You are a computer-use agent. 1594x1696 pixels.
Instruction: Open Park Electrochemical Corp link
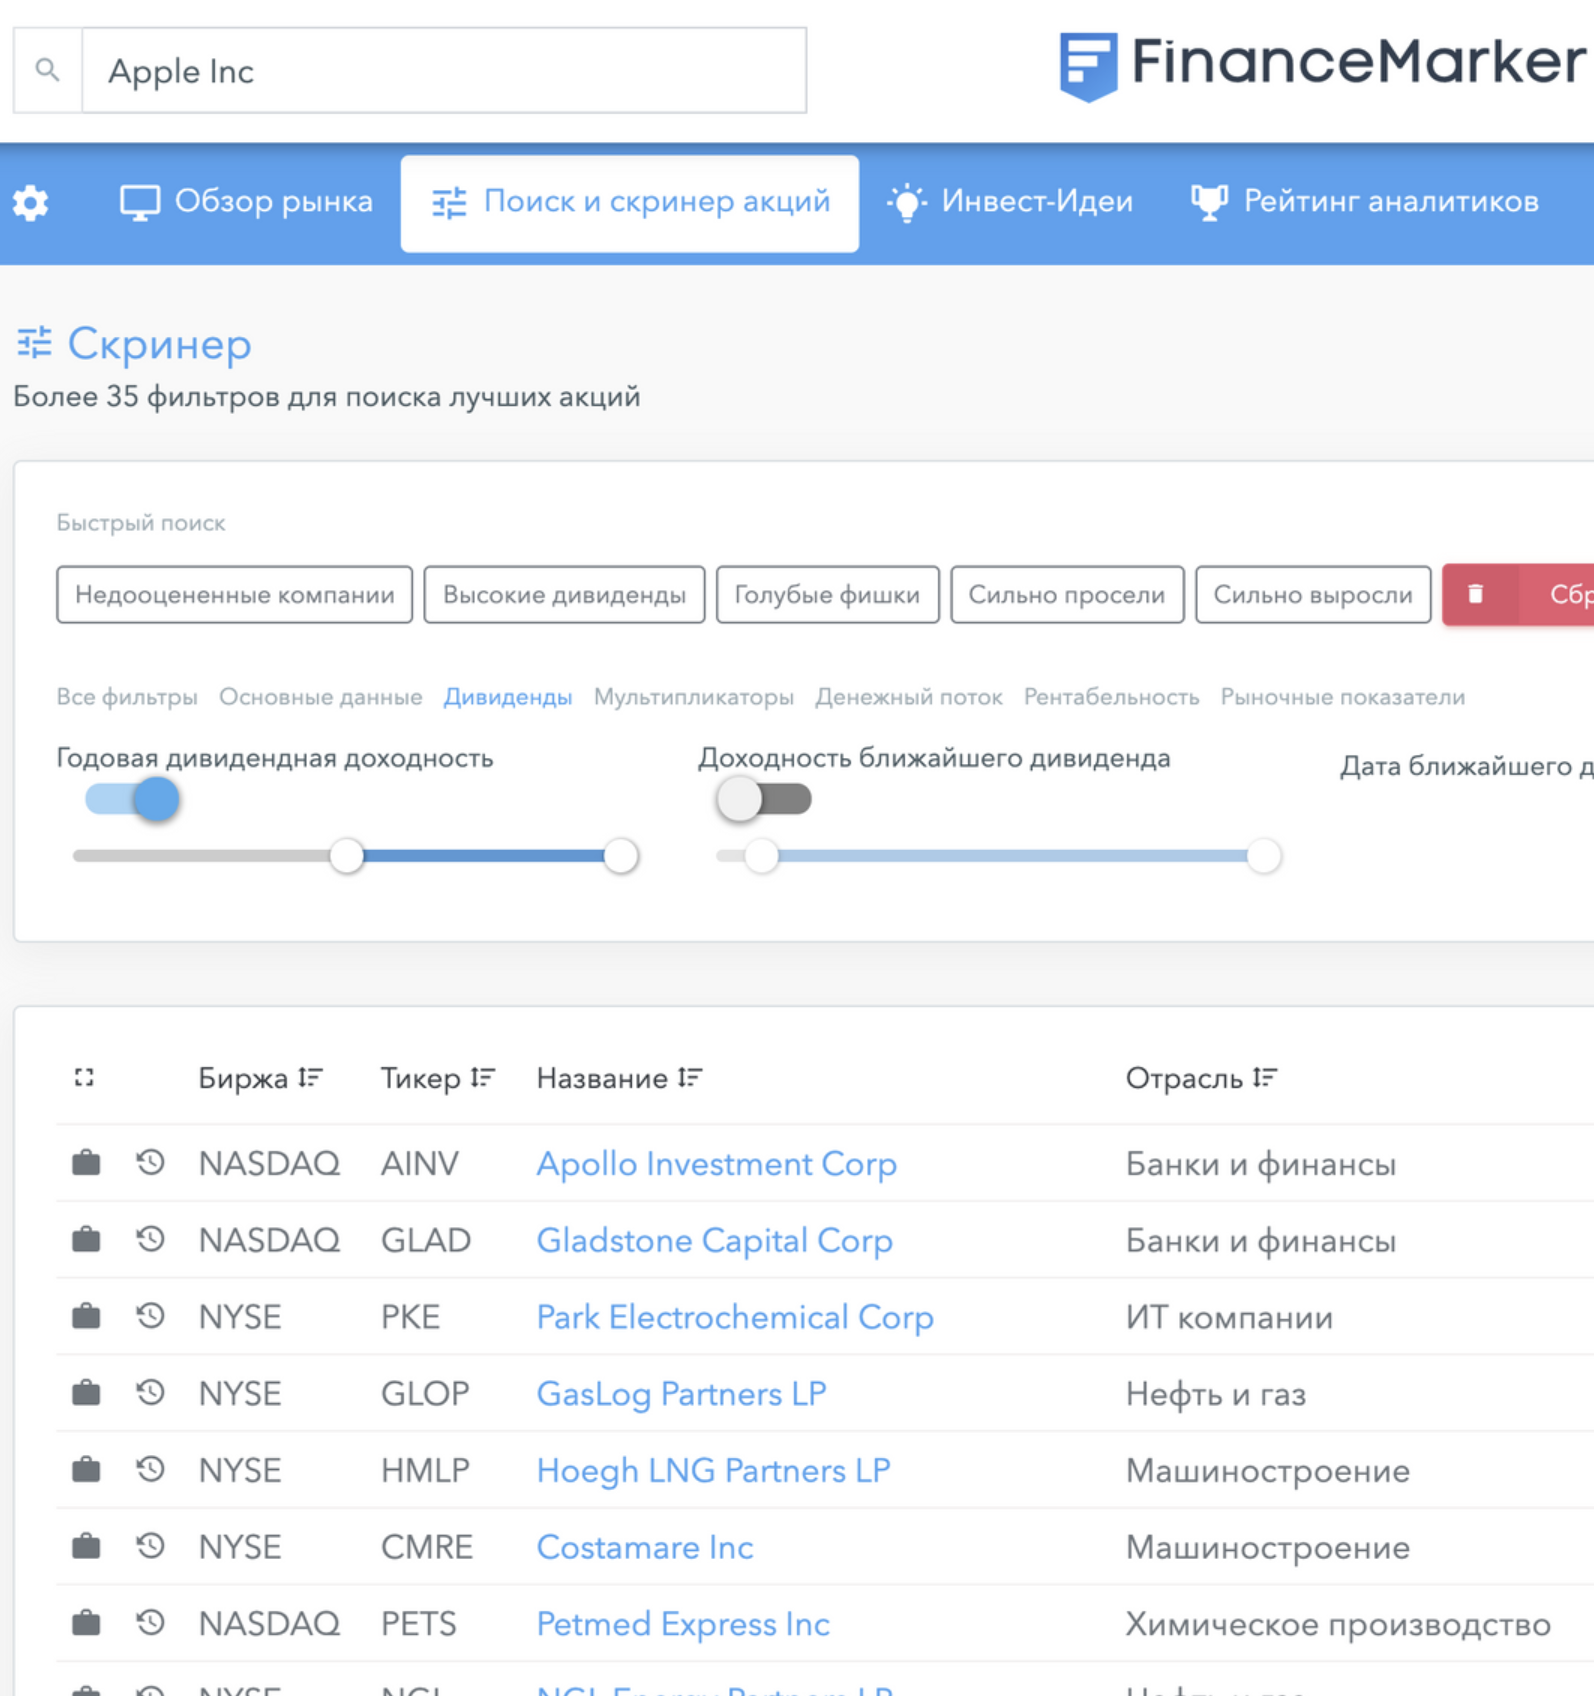click(734, 1317)
